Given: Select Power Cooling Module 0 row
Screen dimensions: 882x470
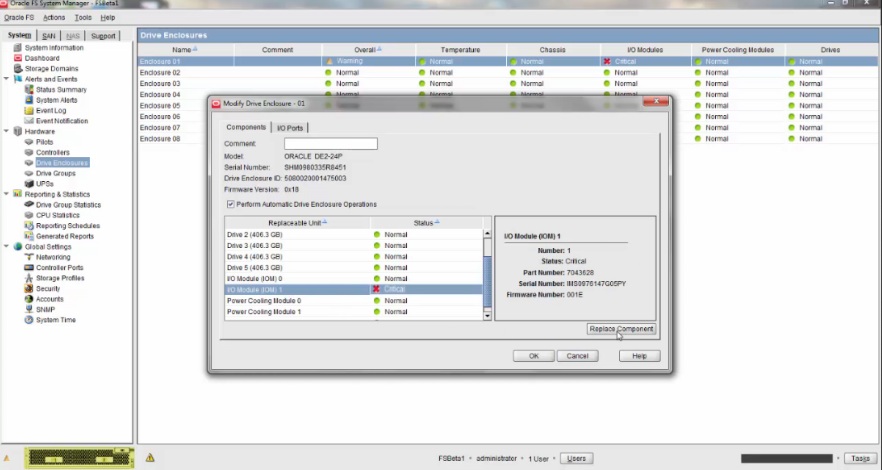Looking at the screenshot, I should 296,300.
